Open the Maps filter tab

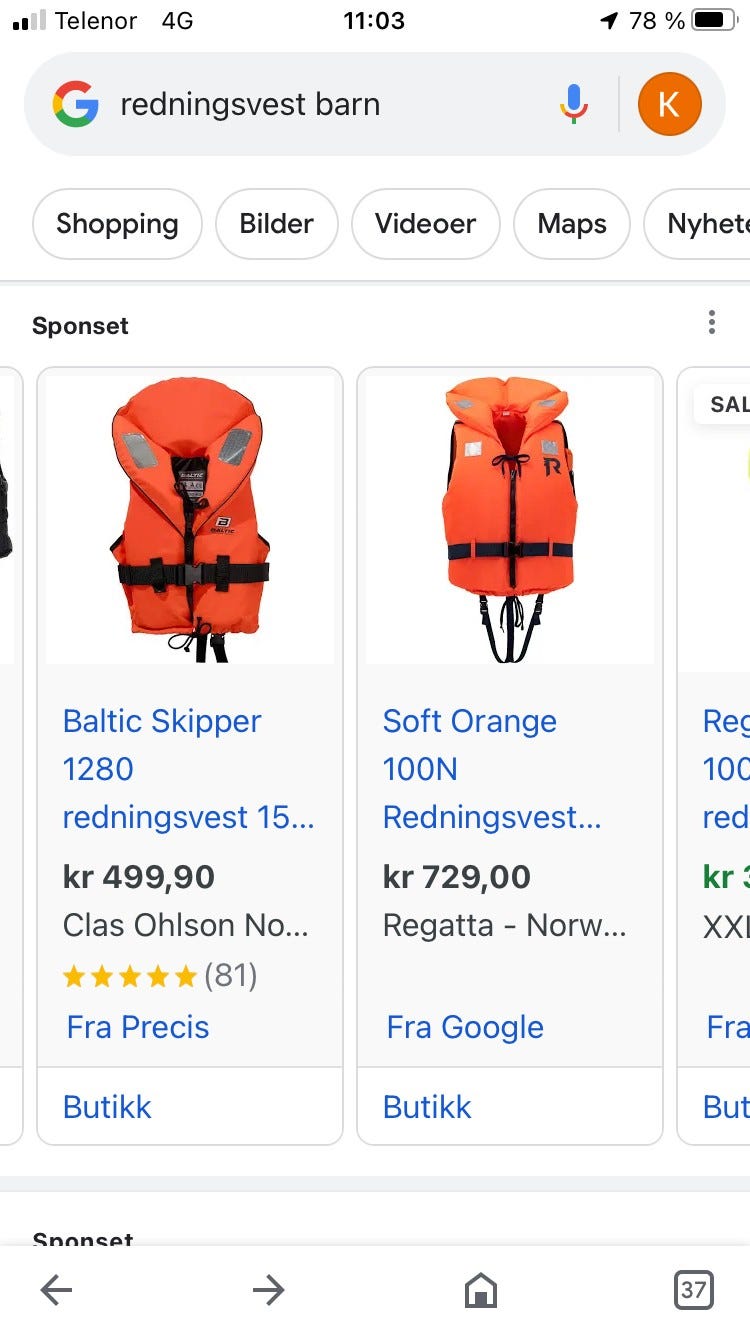coord(572,224)
